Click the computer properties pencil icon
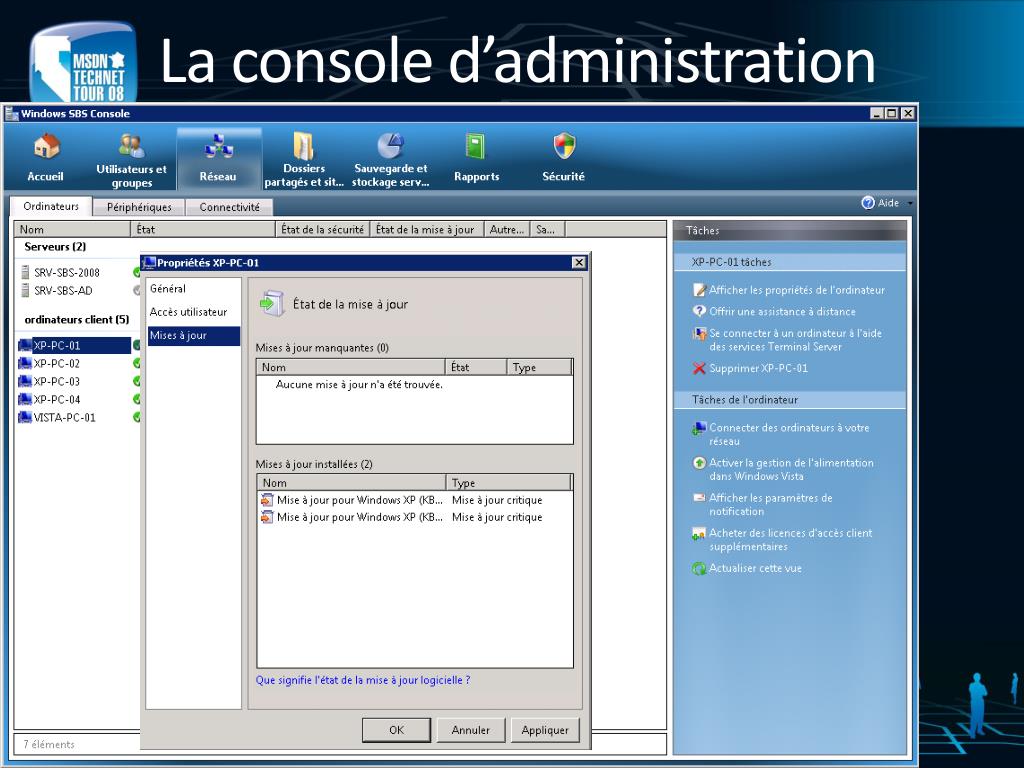Image resolution: width=1024 pixels, height=768 pixels. point(699,289)
